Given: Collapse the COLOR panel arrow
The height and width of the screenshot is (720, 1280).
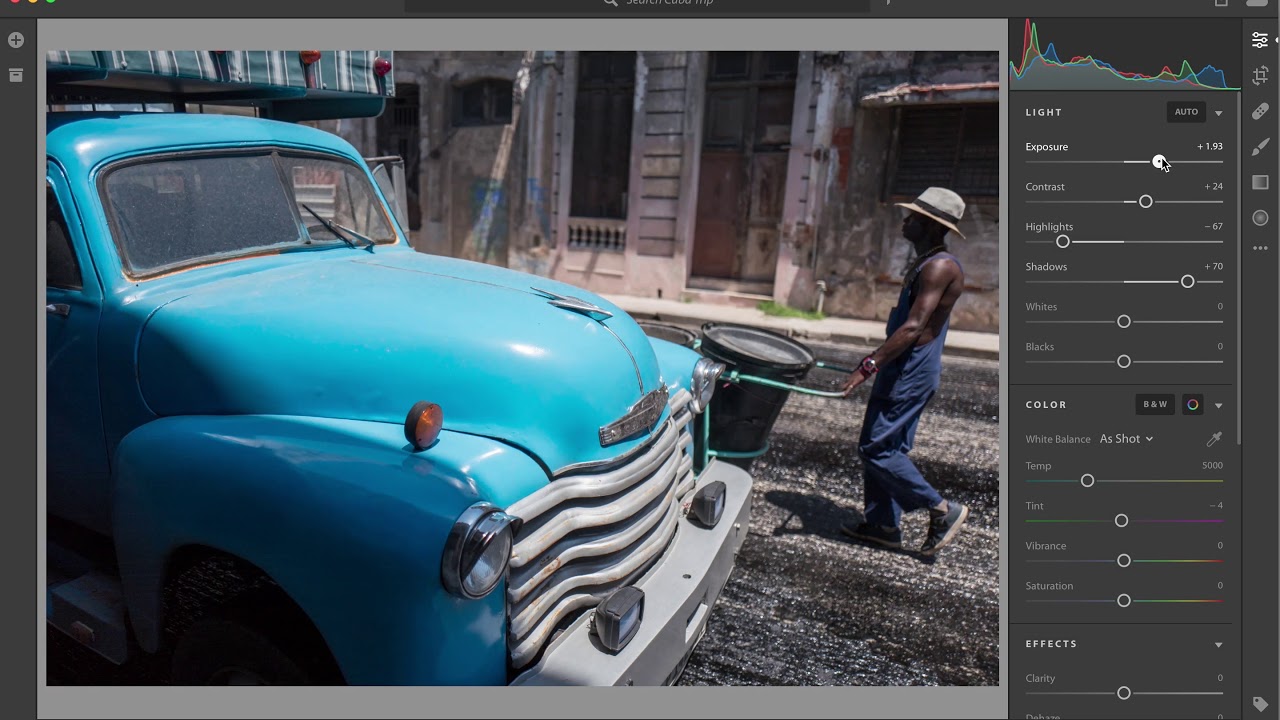Looking at the screenshot, I should coord(1218,405).
